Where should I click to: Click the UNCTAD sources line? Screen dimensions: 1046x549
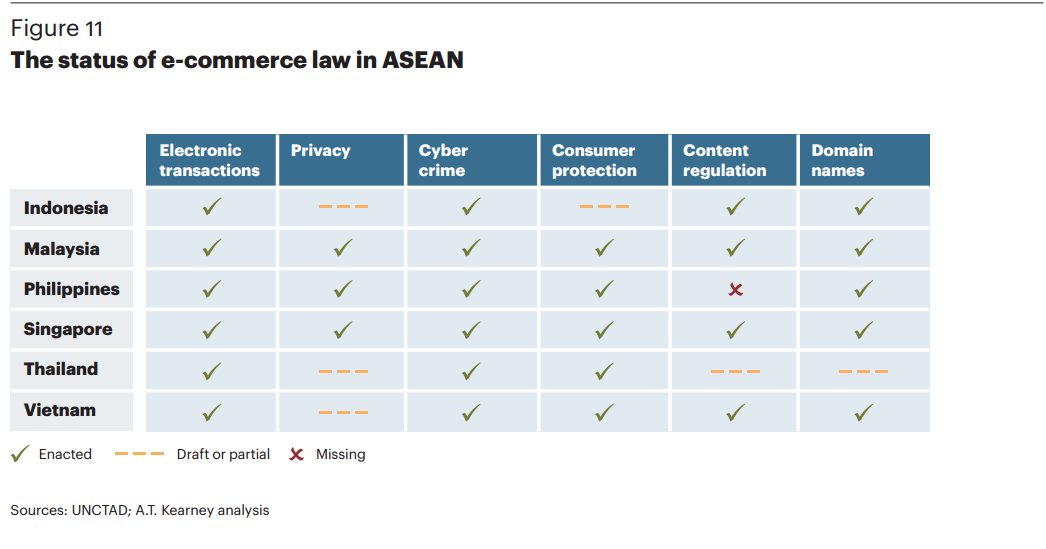coord(140,510)
